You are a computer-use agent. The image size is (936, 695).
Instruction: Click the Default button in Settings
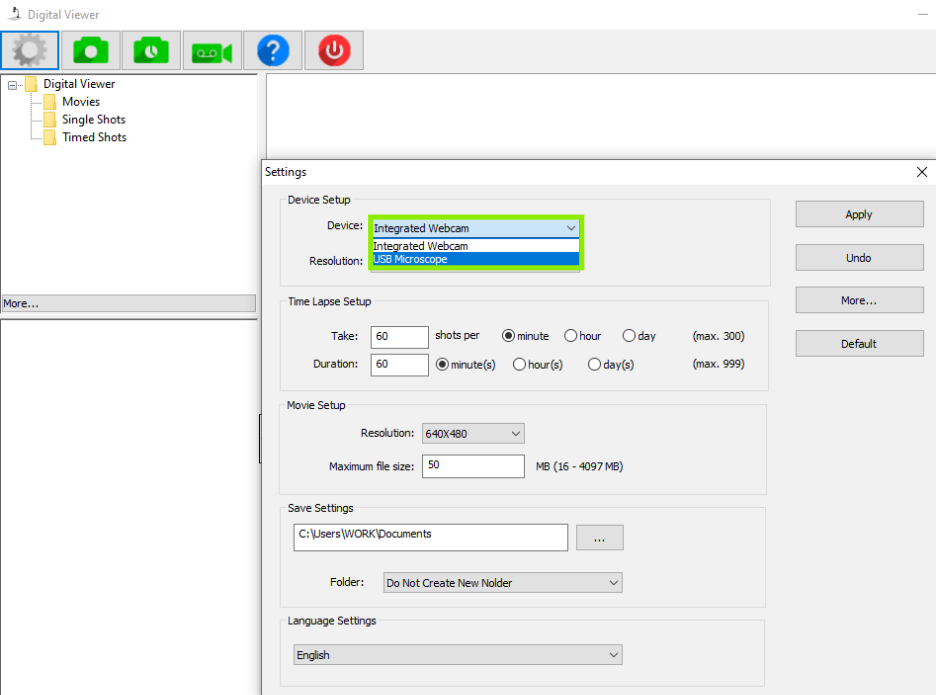tap(859, 344)
